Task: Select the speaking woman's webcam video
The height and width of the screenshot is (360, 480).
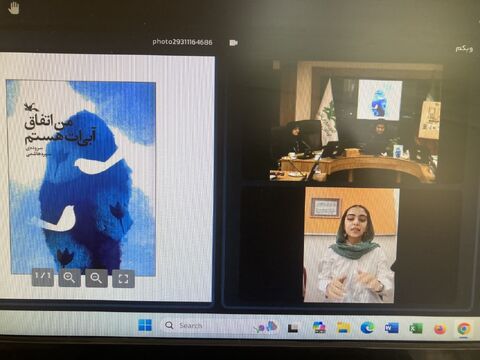Action: (352, 245)
